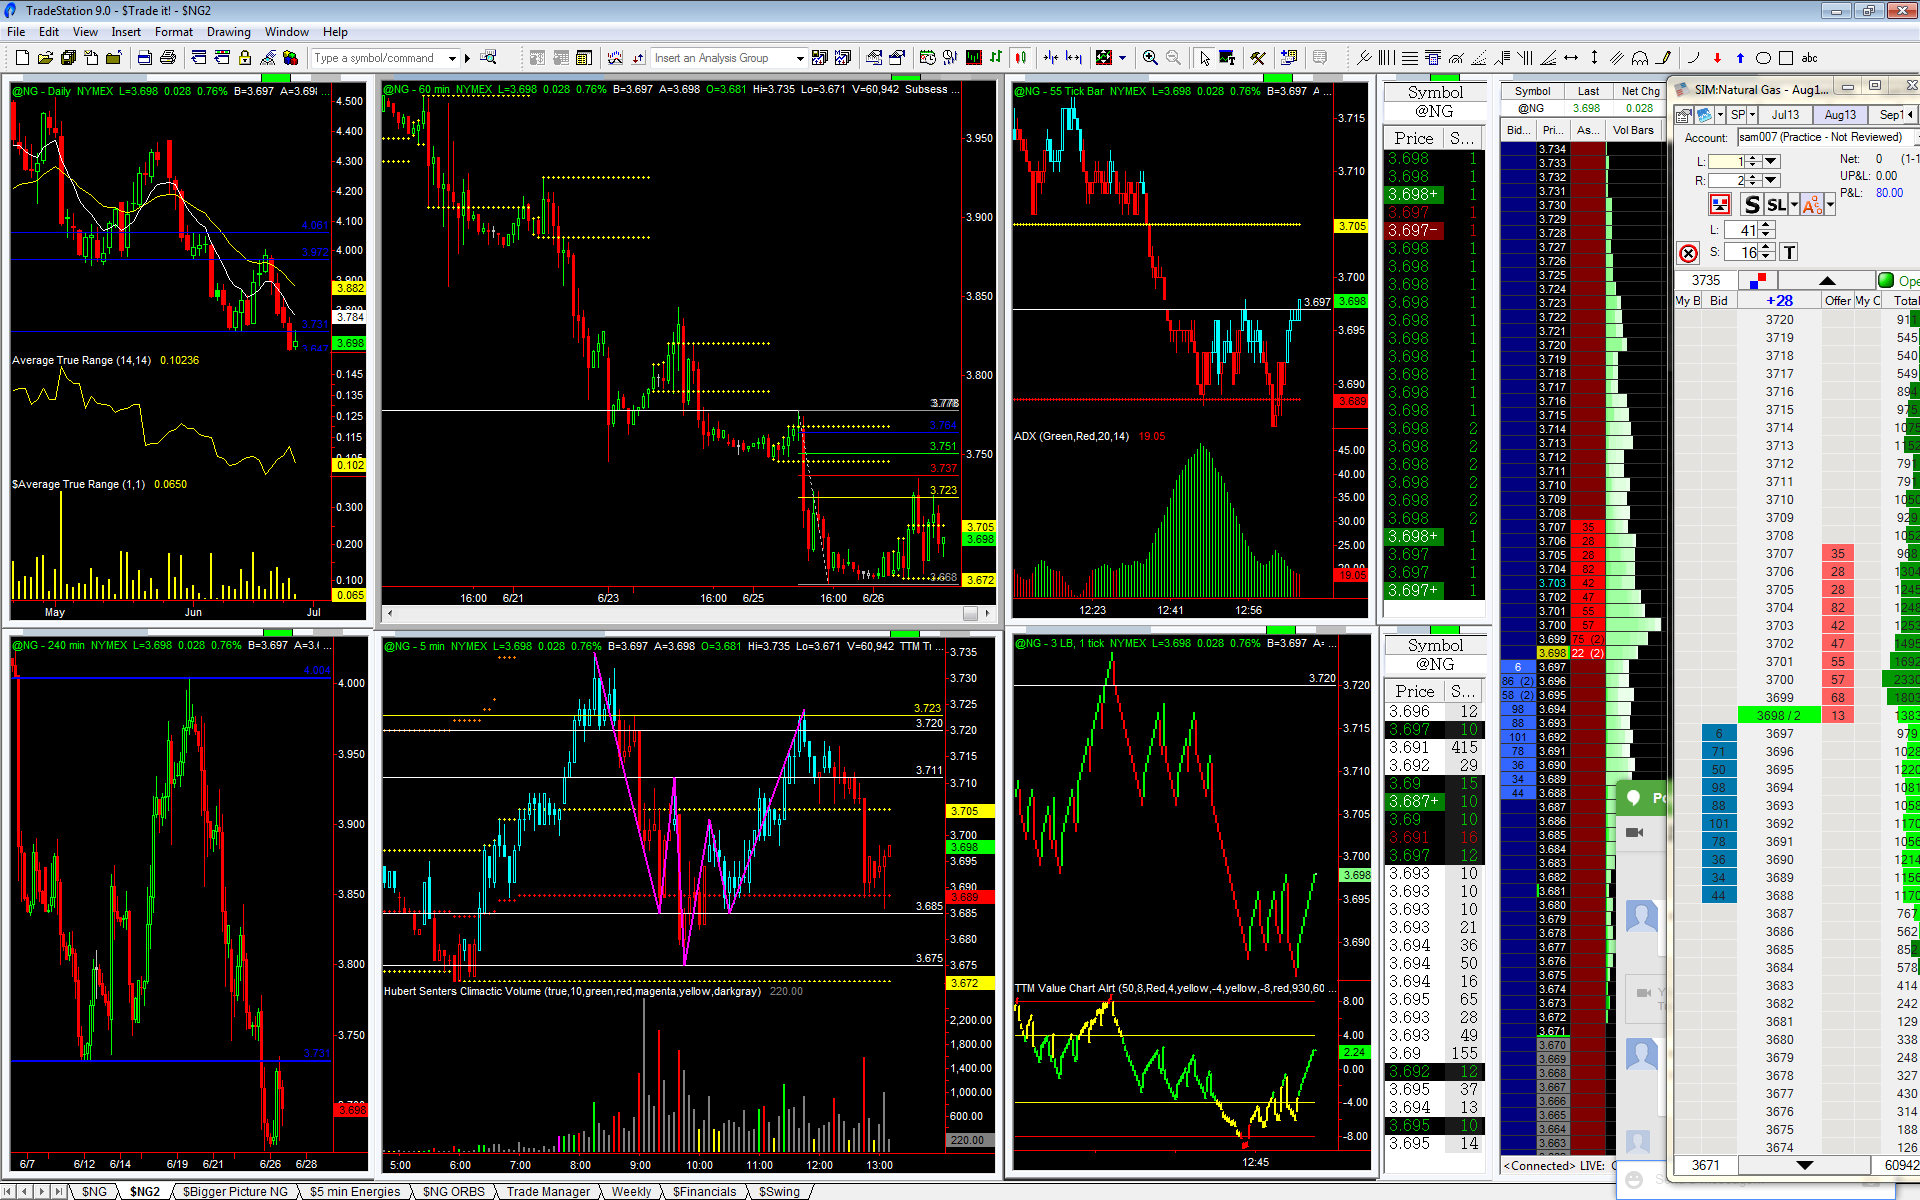
Task: Open the Insert menu
Action: (x=126, y=32)
